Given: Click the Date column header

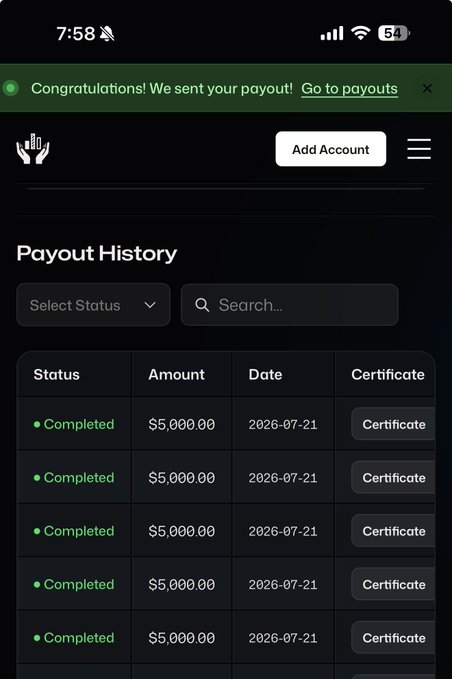Looking at the screenshot, I should (265, 375).
